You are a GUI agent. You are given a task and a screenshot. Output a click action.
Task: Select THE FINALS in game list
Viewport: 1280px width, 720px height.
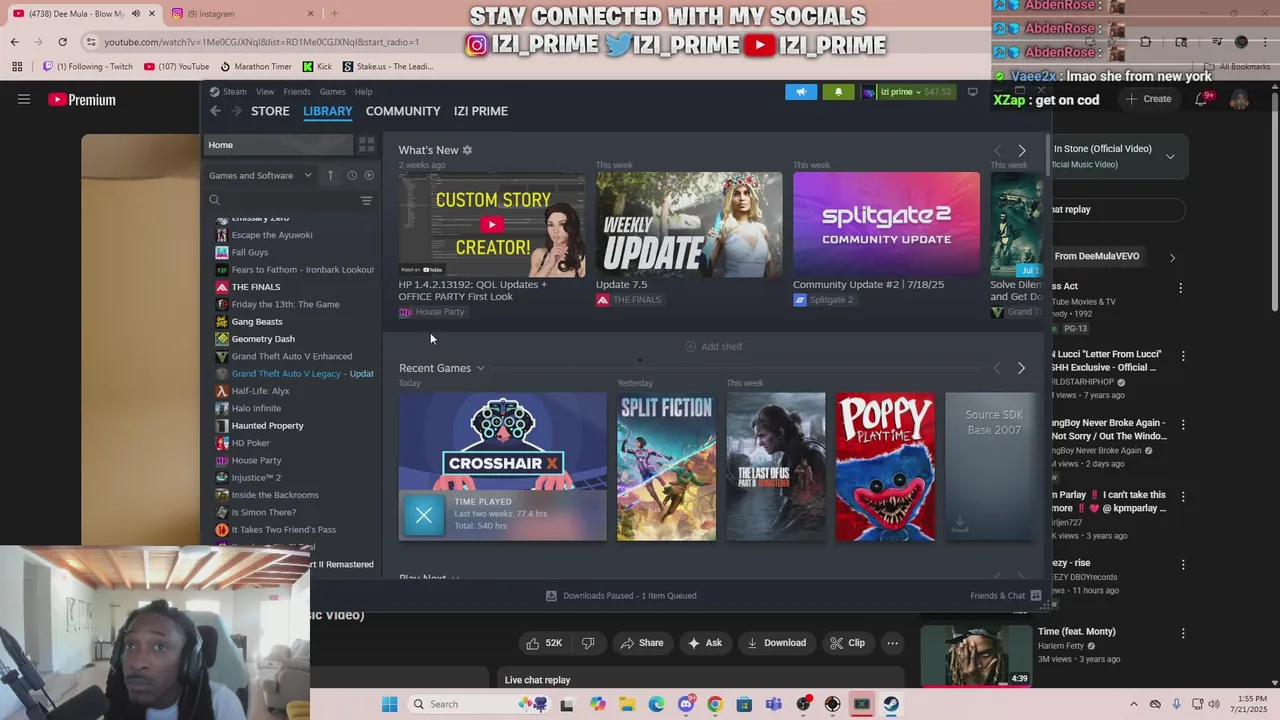point(256,287)
